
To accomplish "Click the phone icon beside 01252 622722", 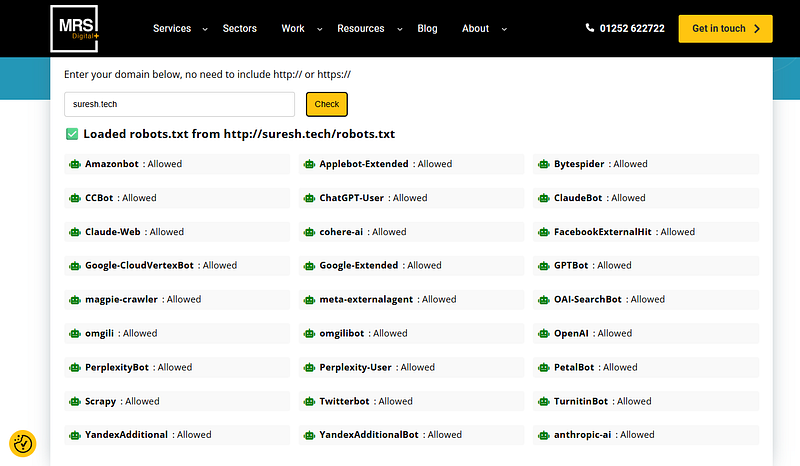I will 590,28.
